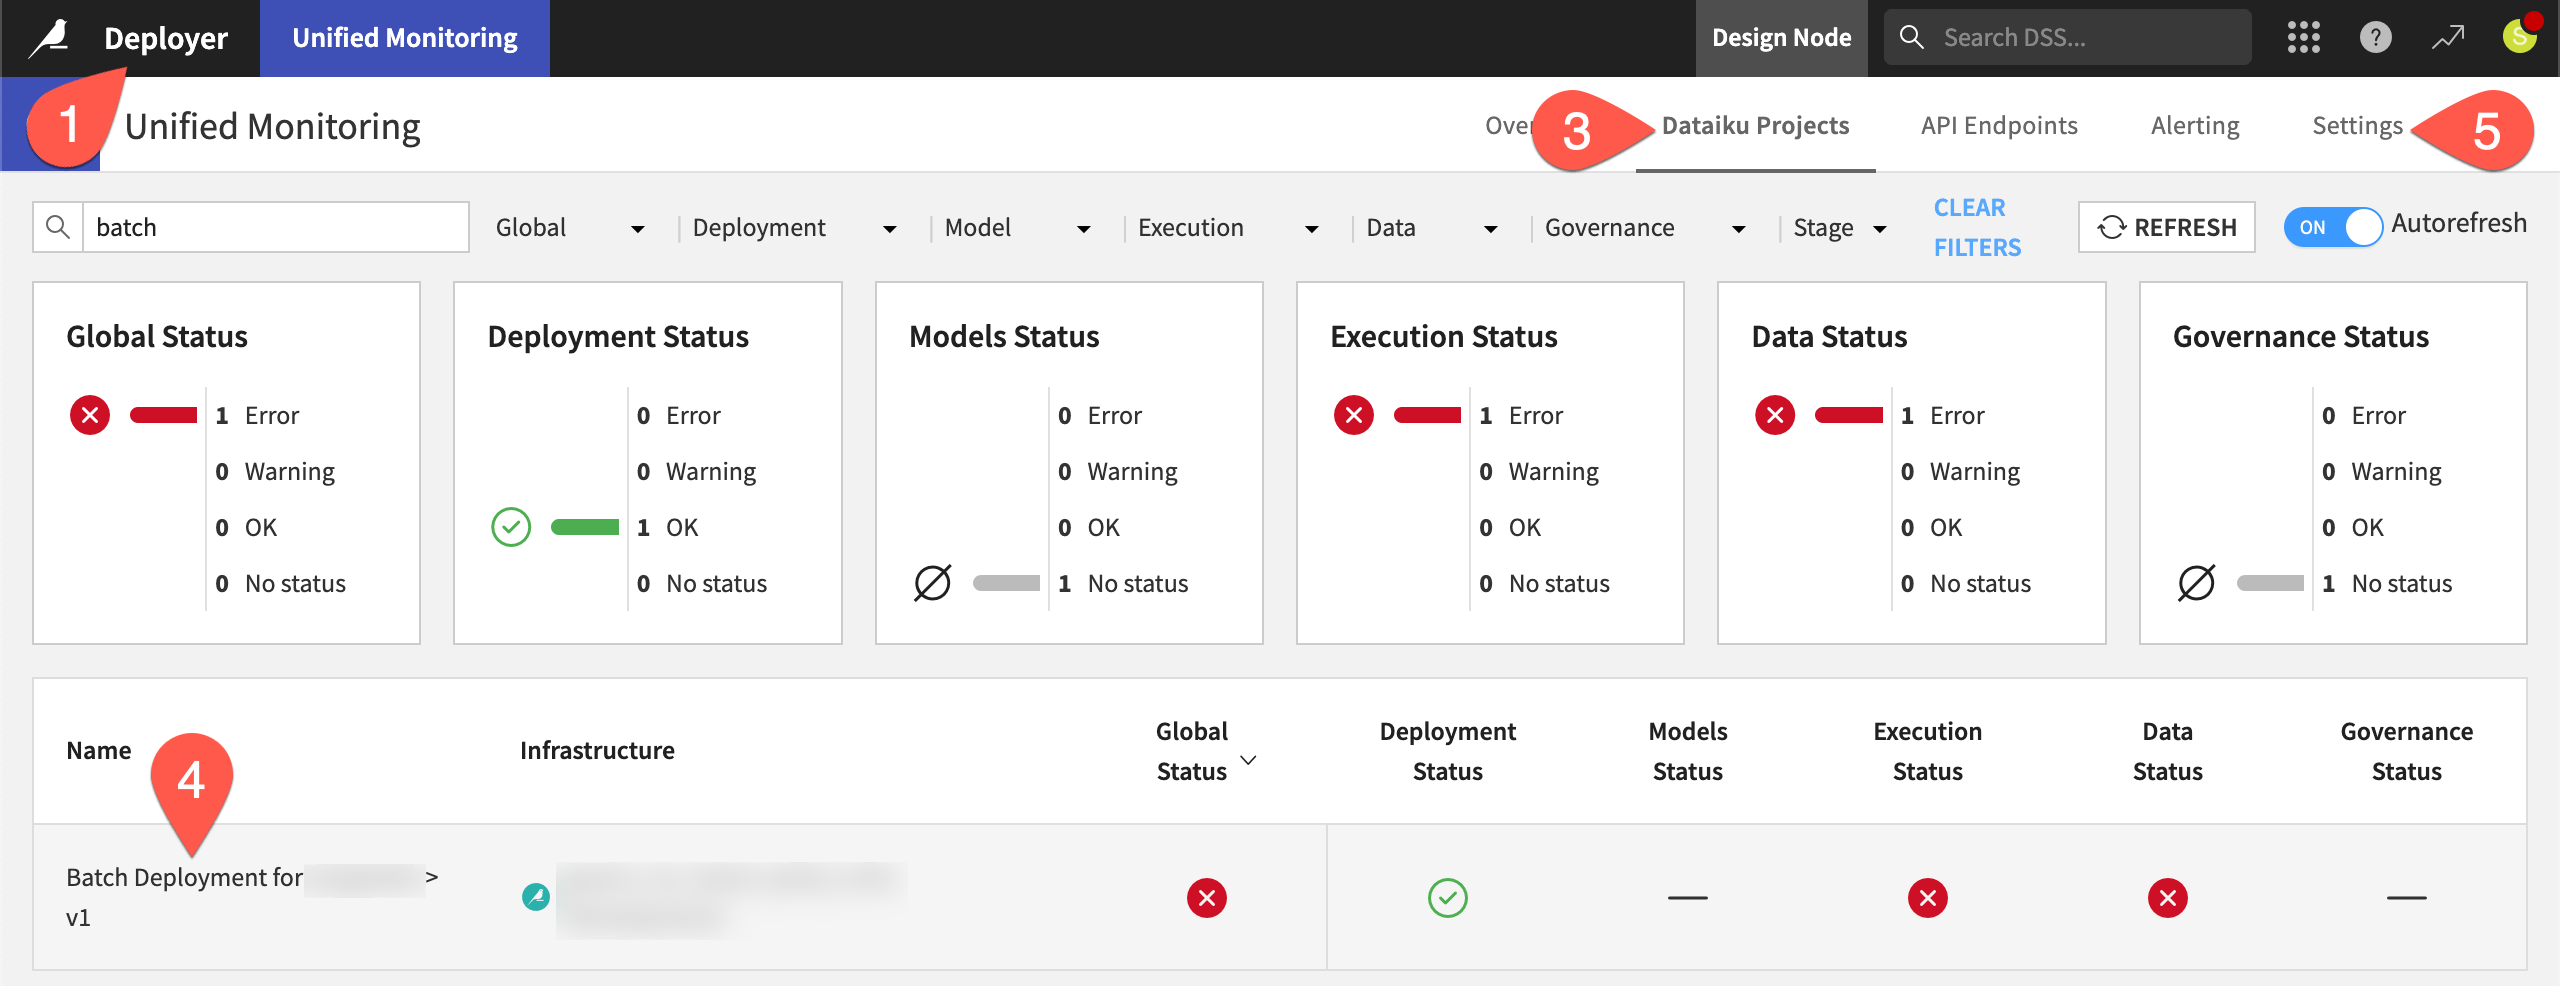
Task: Open the Alerting tab
Action: [x=2194, y=125]
